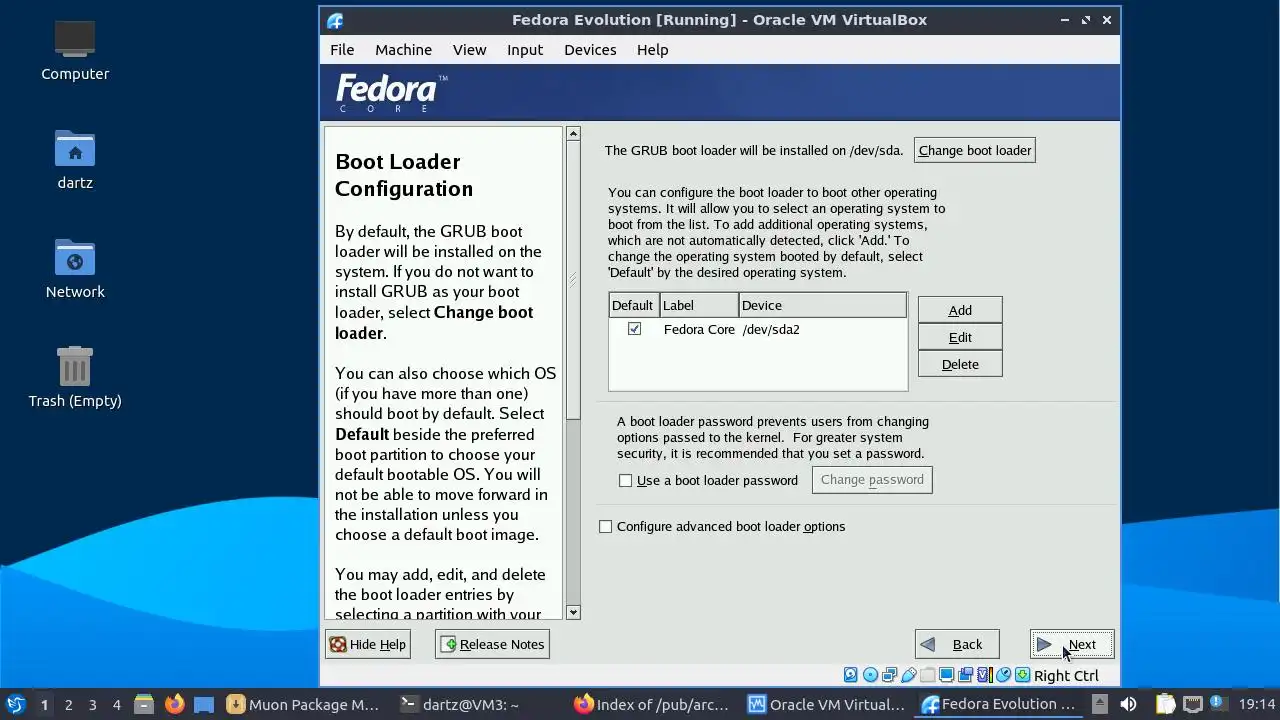
Task: Switch to workspace 4
Action: click(x=116, y=704)
